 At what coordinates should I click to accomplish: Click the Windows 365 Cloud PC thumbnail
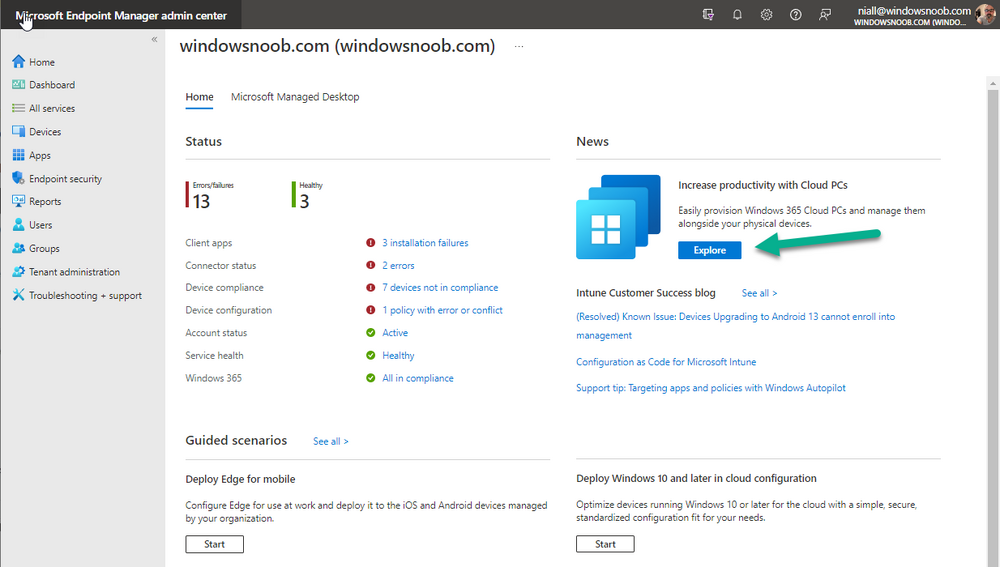tap(618, 217)
